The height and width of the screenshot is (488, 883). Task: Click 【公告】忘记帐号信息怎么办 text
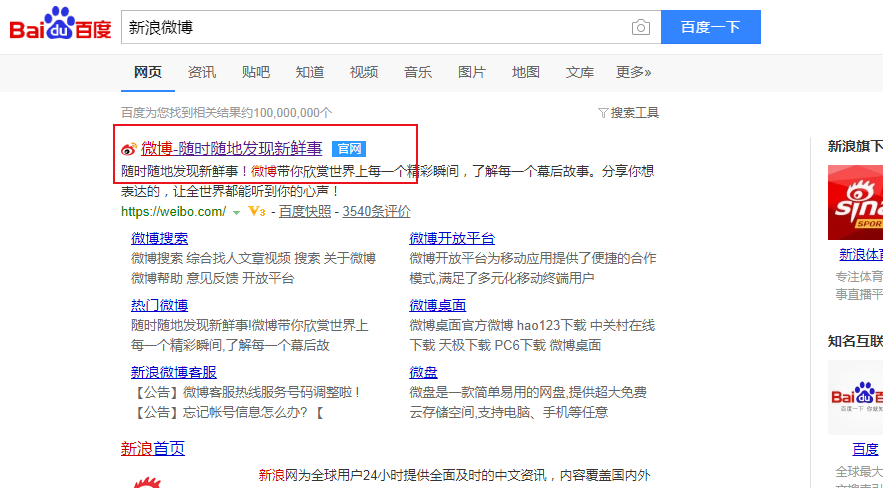(228, 413)
